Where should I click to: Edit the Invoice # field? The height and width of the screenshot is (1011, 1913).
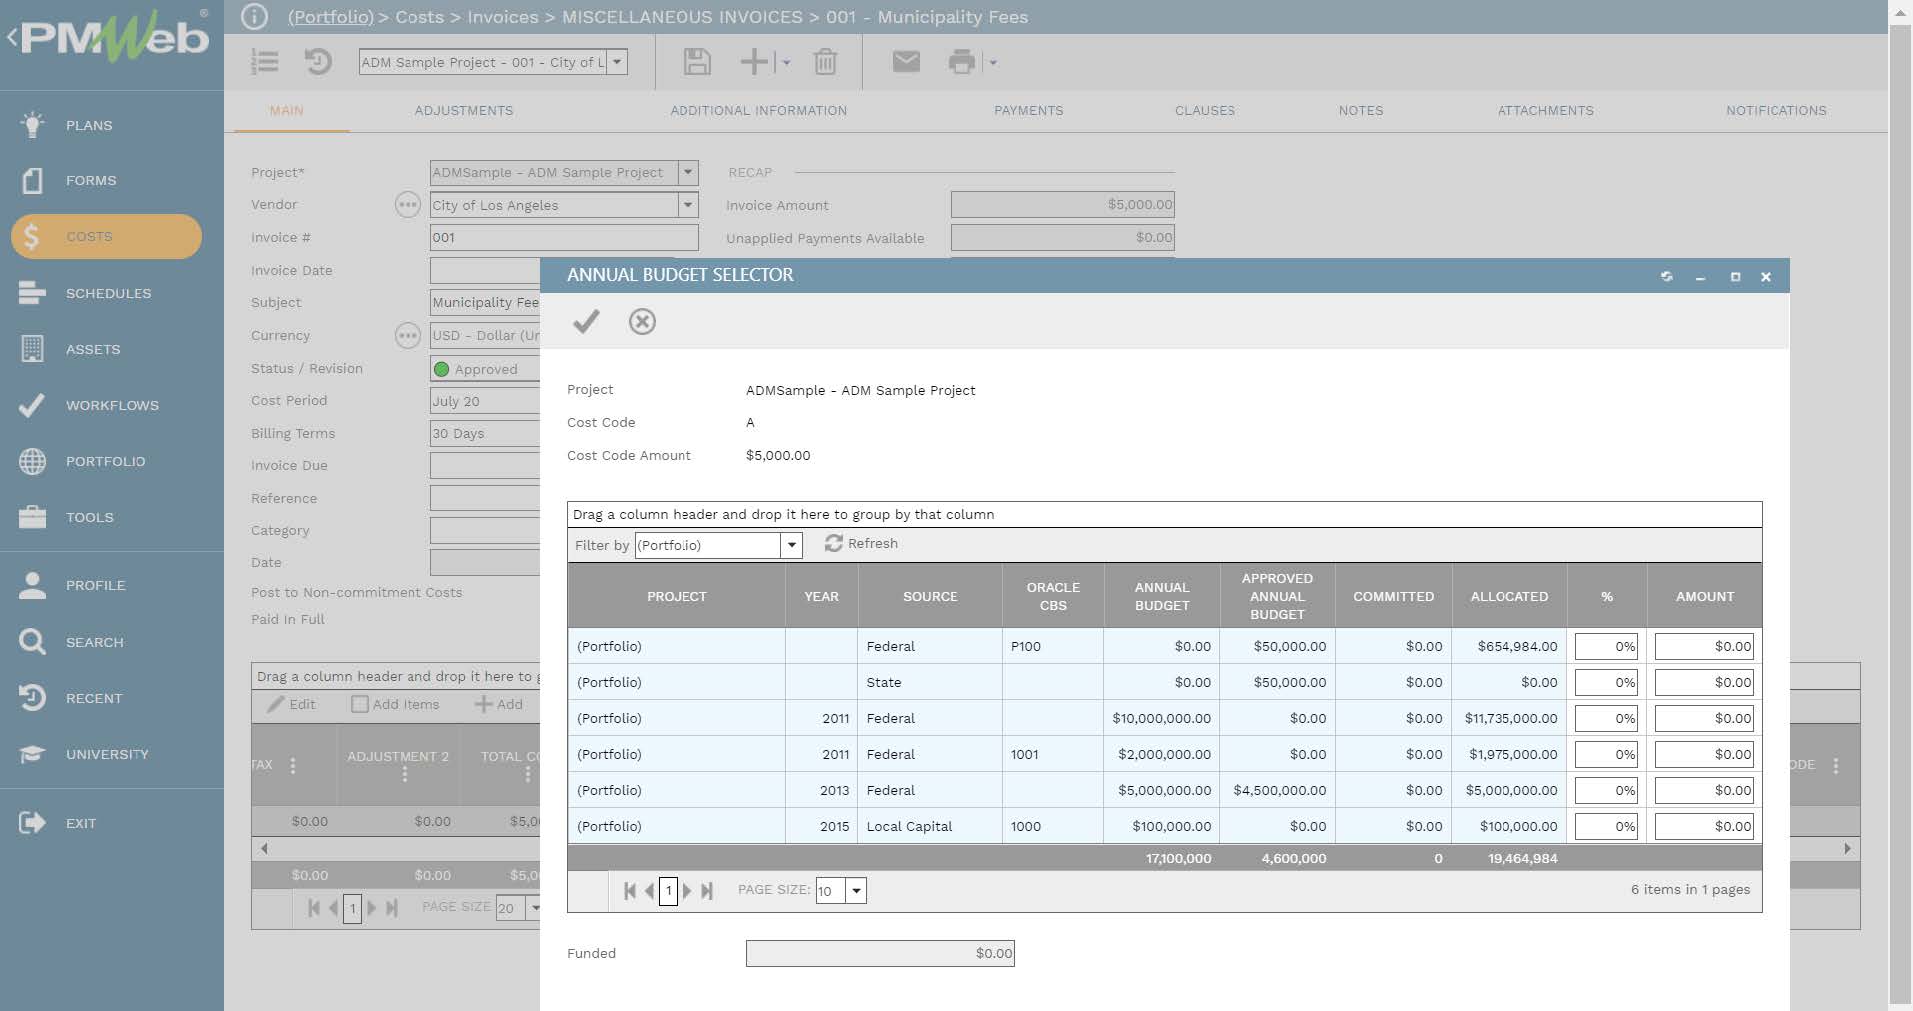point(564,238)
